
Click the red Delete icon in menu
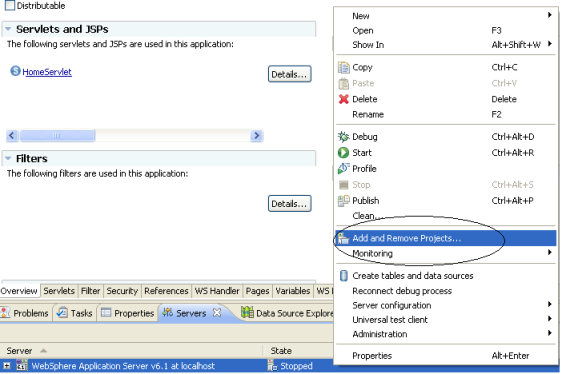click(x=343, y=99)
